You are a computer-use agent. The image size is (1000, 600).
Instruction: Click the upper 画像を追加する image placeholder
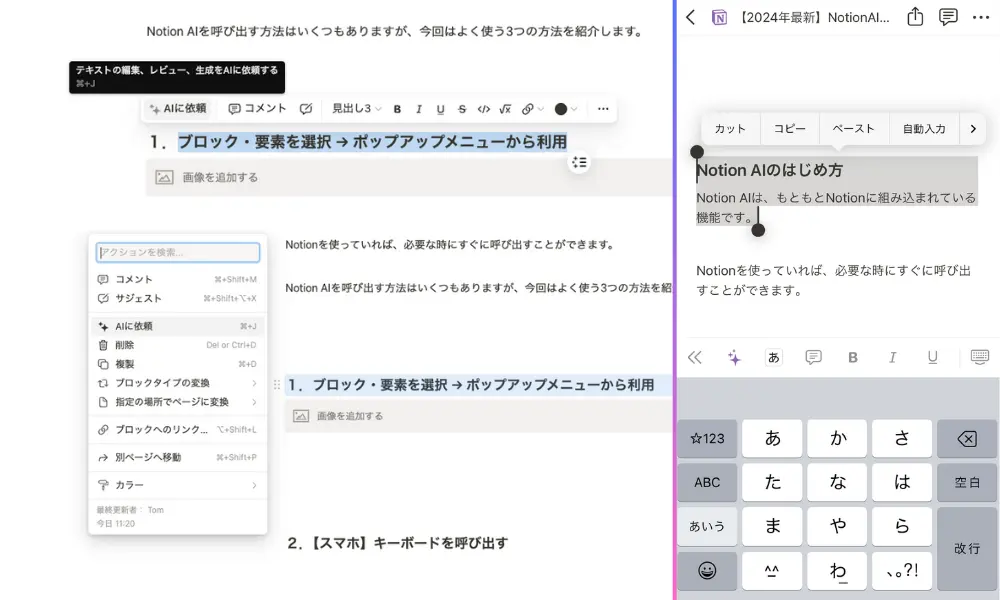pos(408,177)
